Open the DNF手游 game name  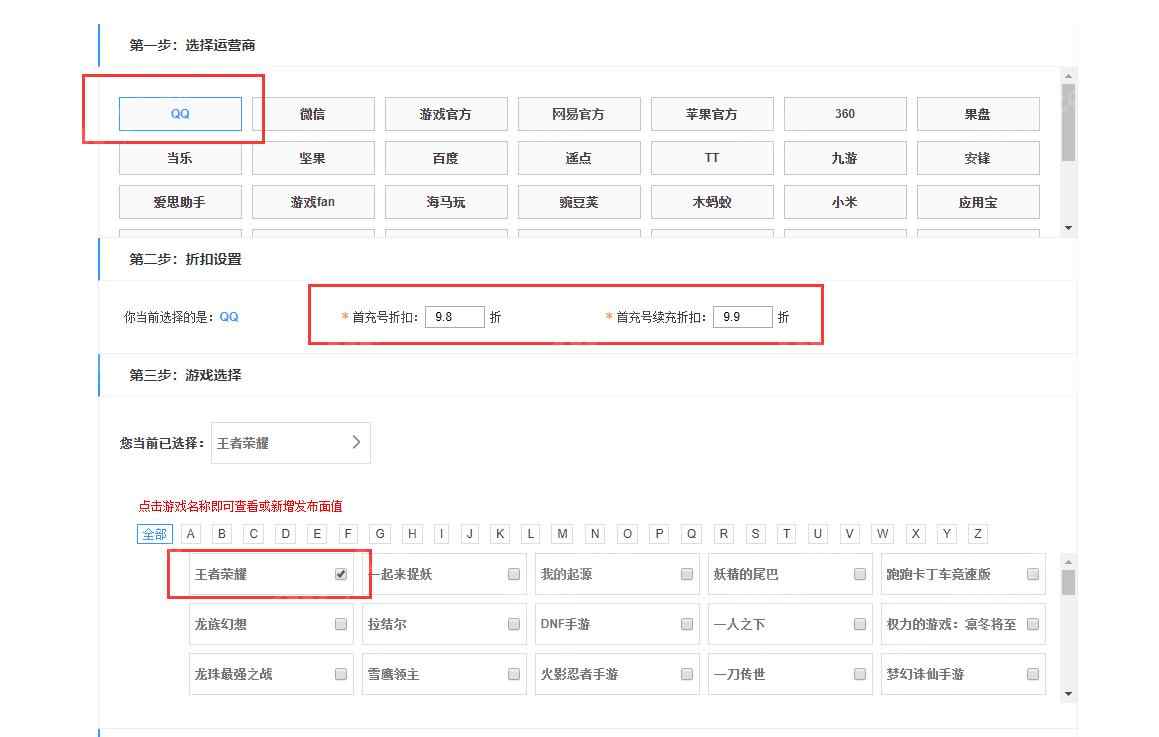click(565, 625)
